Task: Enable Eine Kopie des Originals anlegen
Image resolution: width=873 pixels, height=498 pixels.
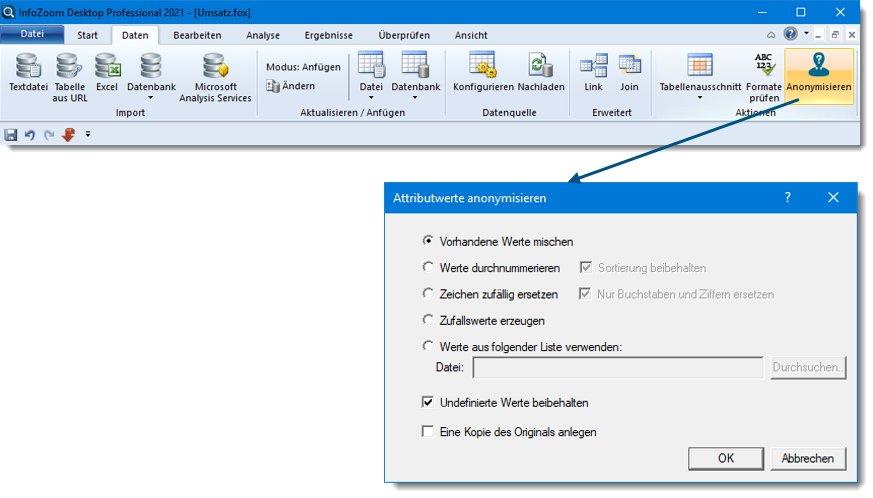Action: [429, 432]
